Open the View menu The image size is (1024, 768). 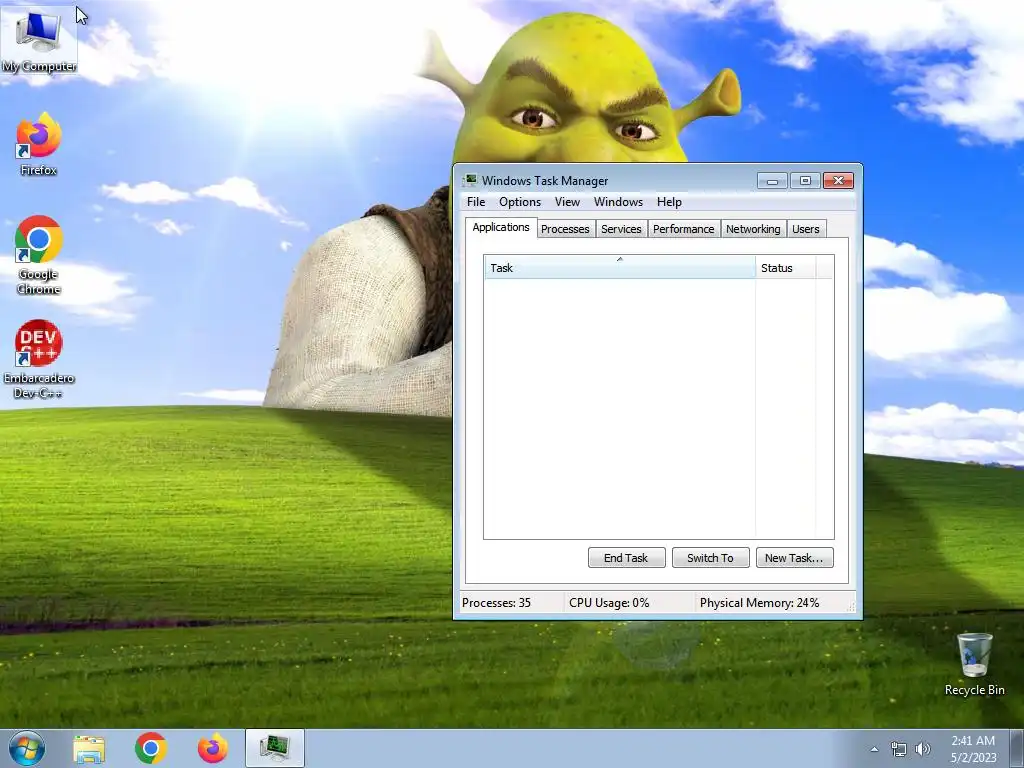568,202
